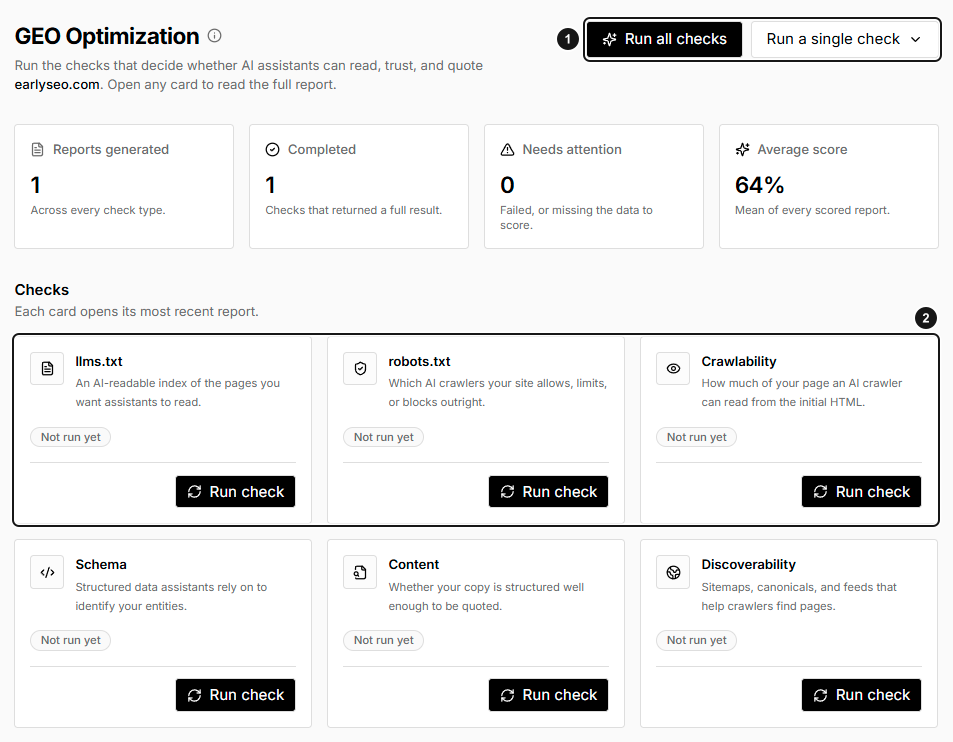
Task: Click 'Across every check type.' text
Action: [98, 210]
